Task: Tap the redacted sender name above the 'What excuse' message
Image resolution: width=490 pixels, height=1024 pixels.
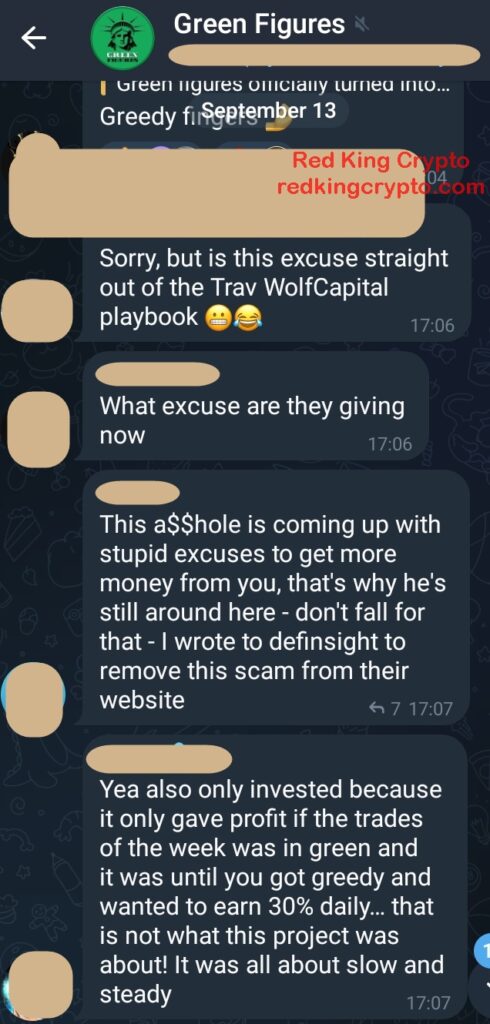Action: coord(157,374)
